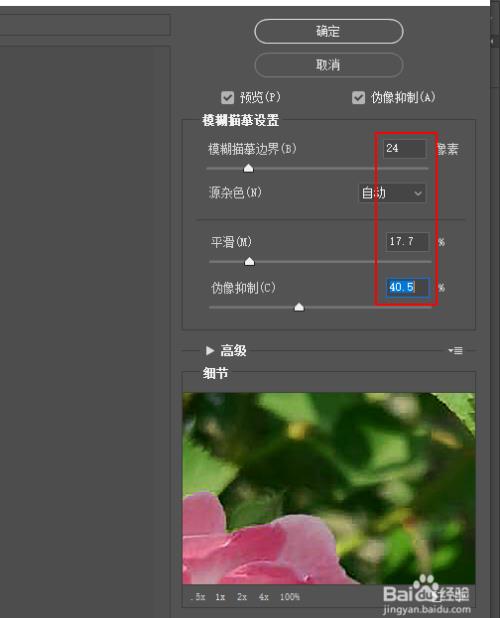Set detail zoom to .5x

(198, 597)
